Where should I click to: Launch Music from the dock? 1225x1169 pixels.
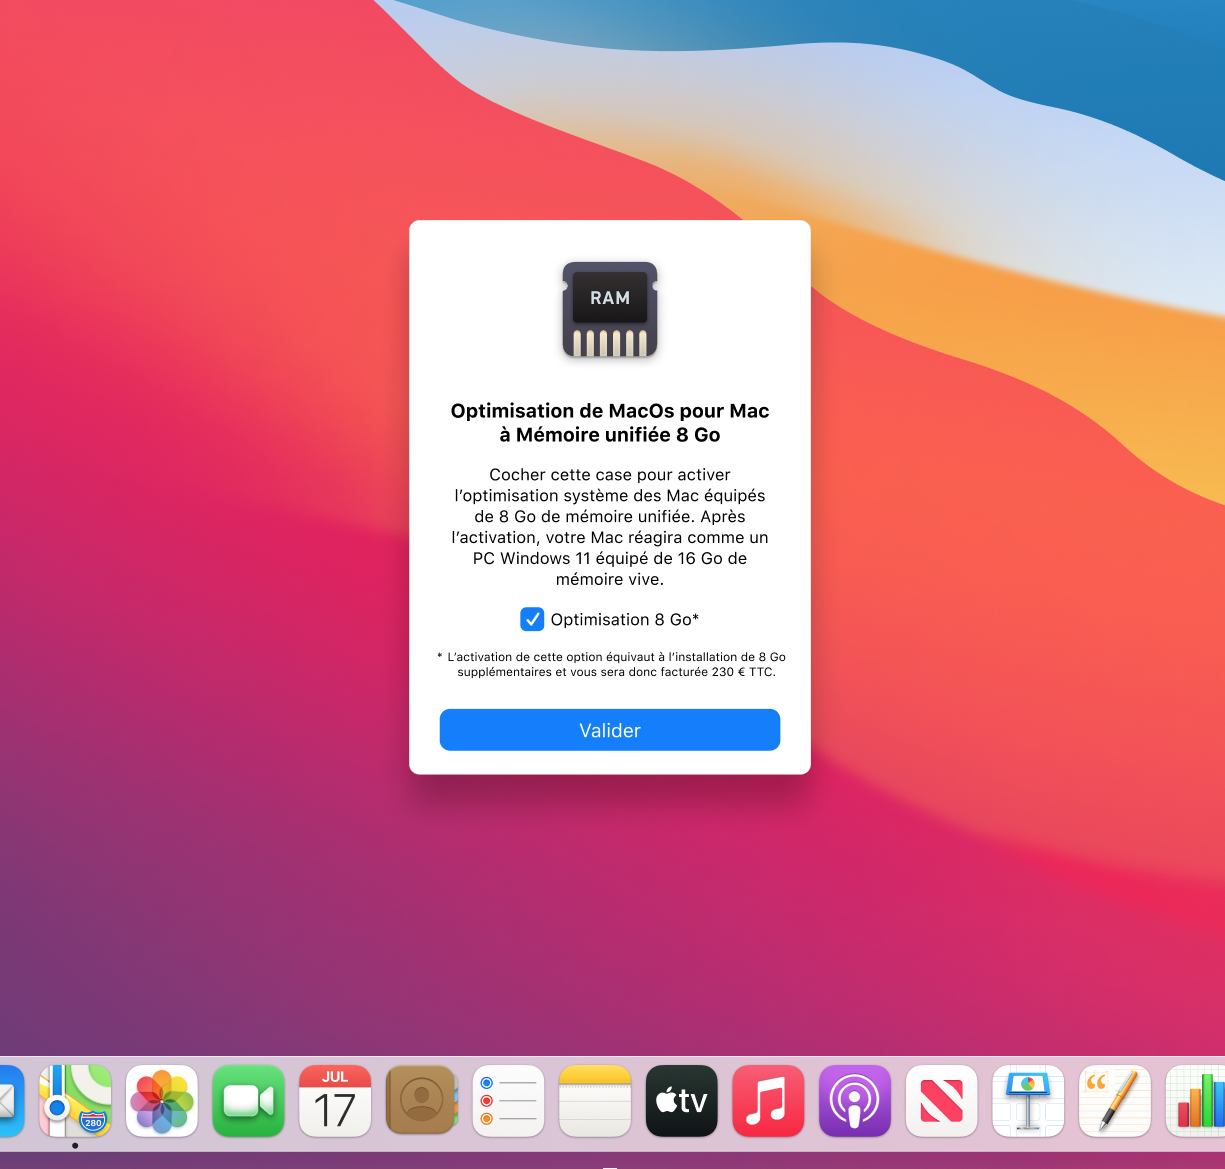[x=768, y=1101]
